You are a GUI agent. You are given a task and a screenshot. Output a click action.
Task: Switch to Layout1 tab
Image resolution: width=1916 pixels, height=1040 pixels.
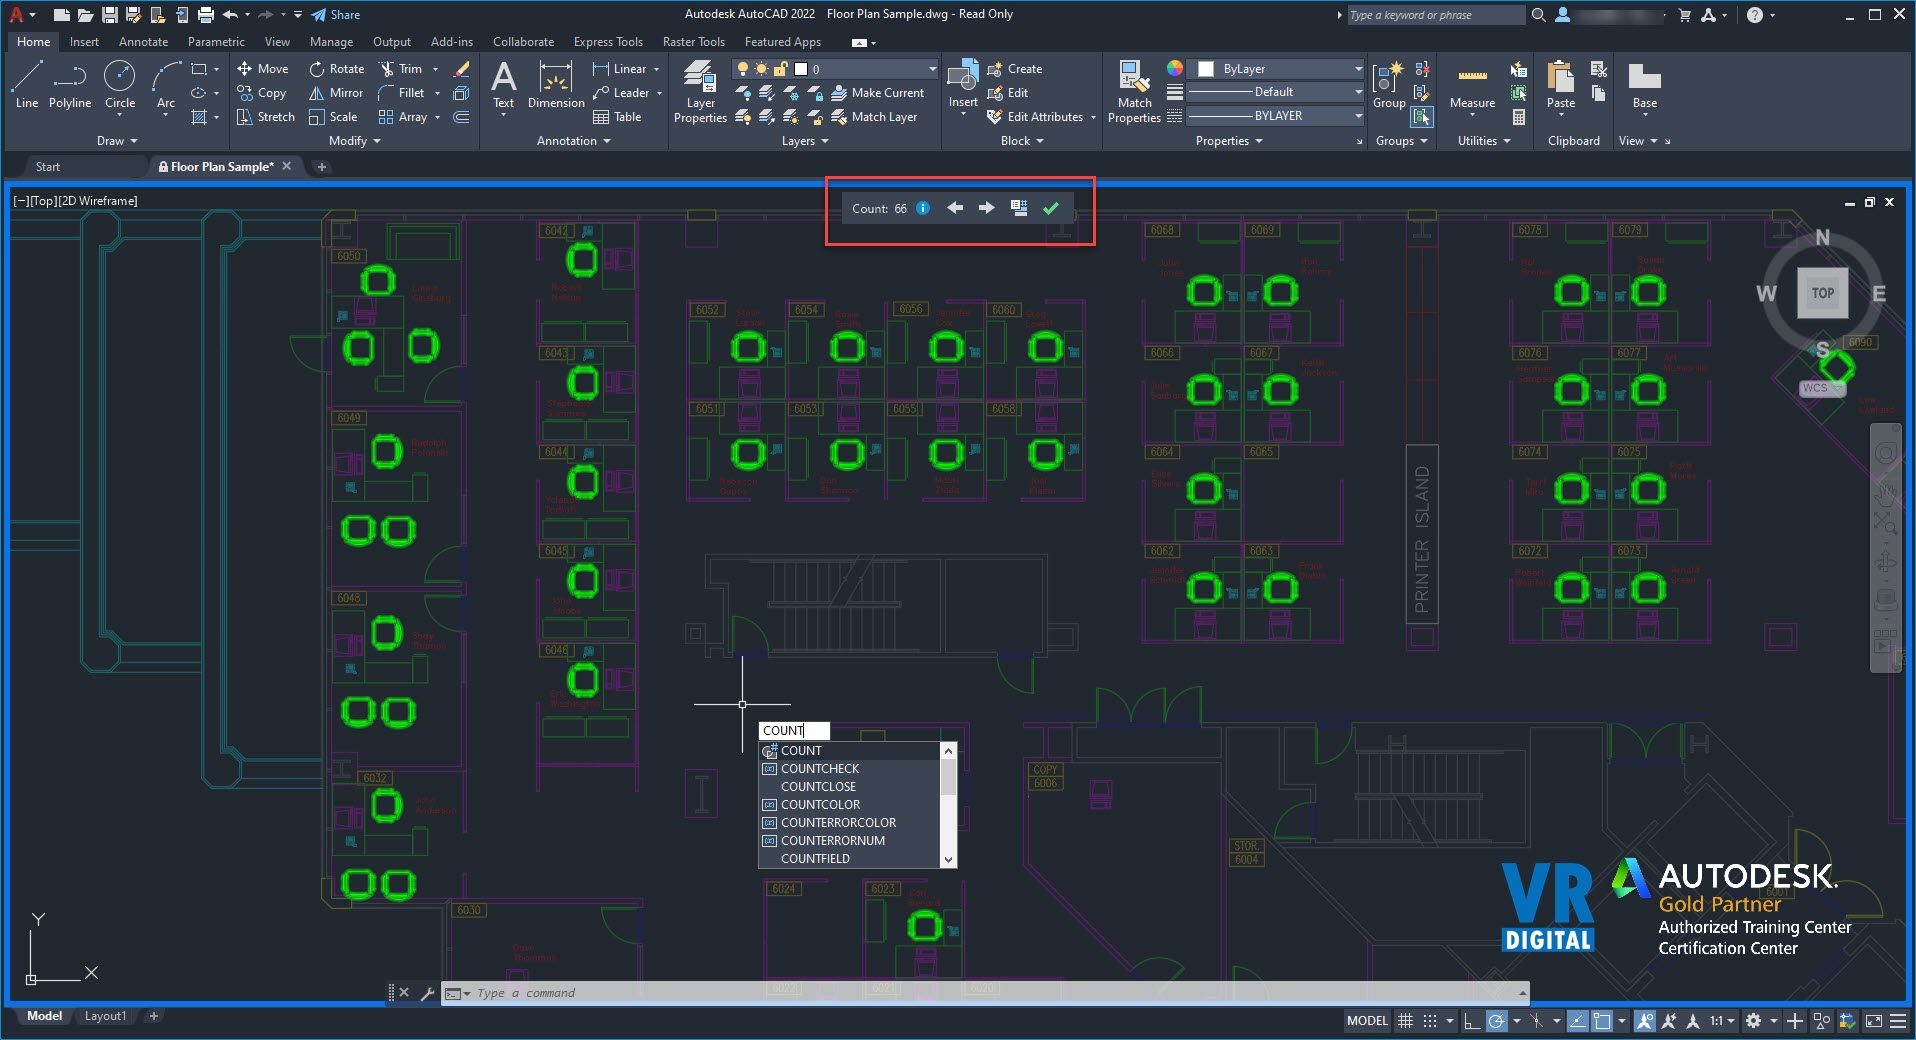pyautogui.click(x=105, y=1016)
